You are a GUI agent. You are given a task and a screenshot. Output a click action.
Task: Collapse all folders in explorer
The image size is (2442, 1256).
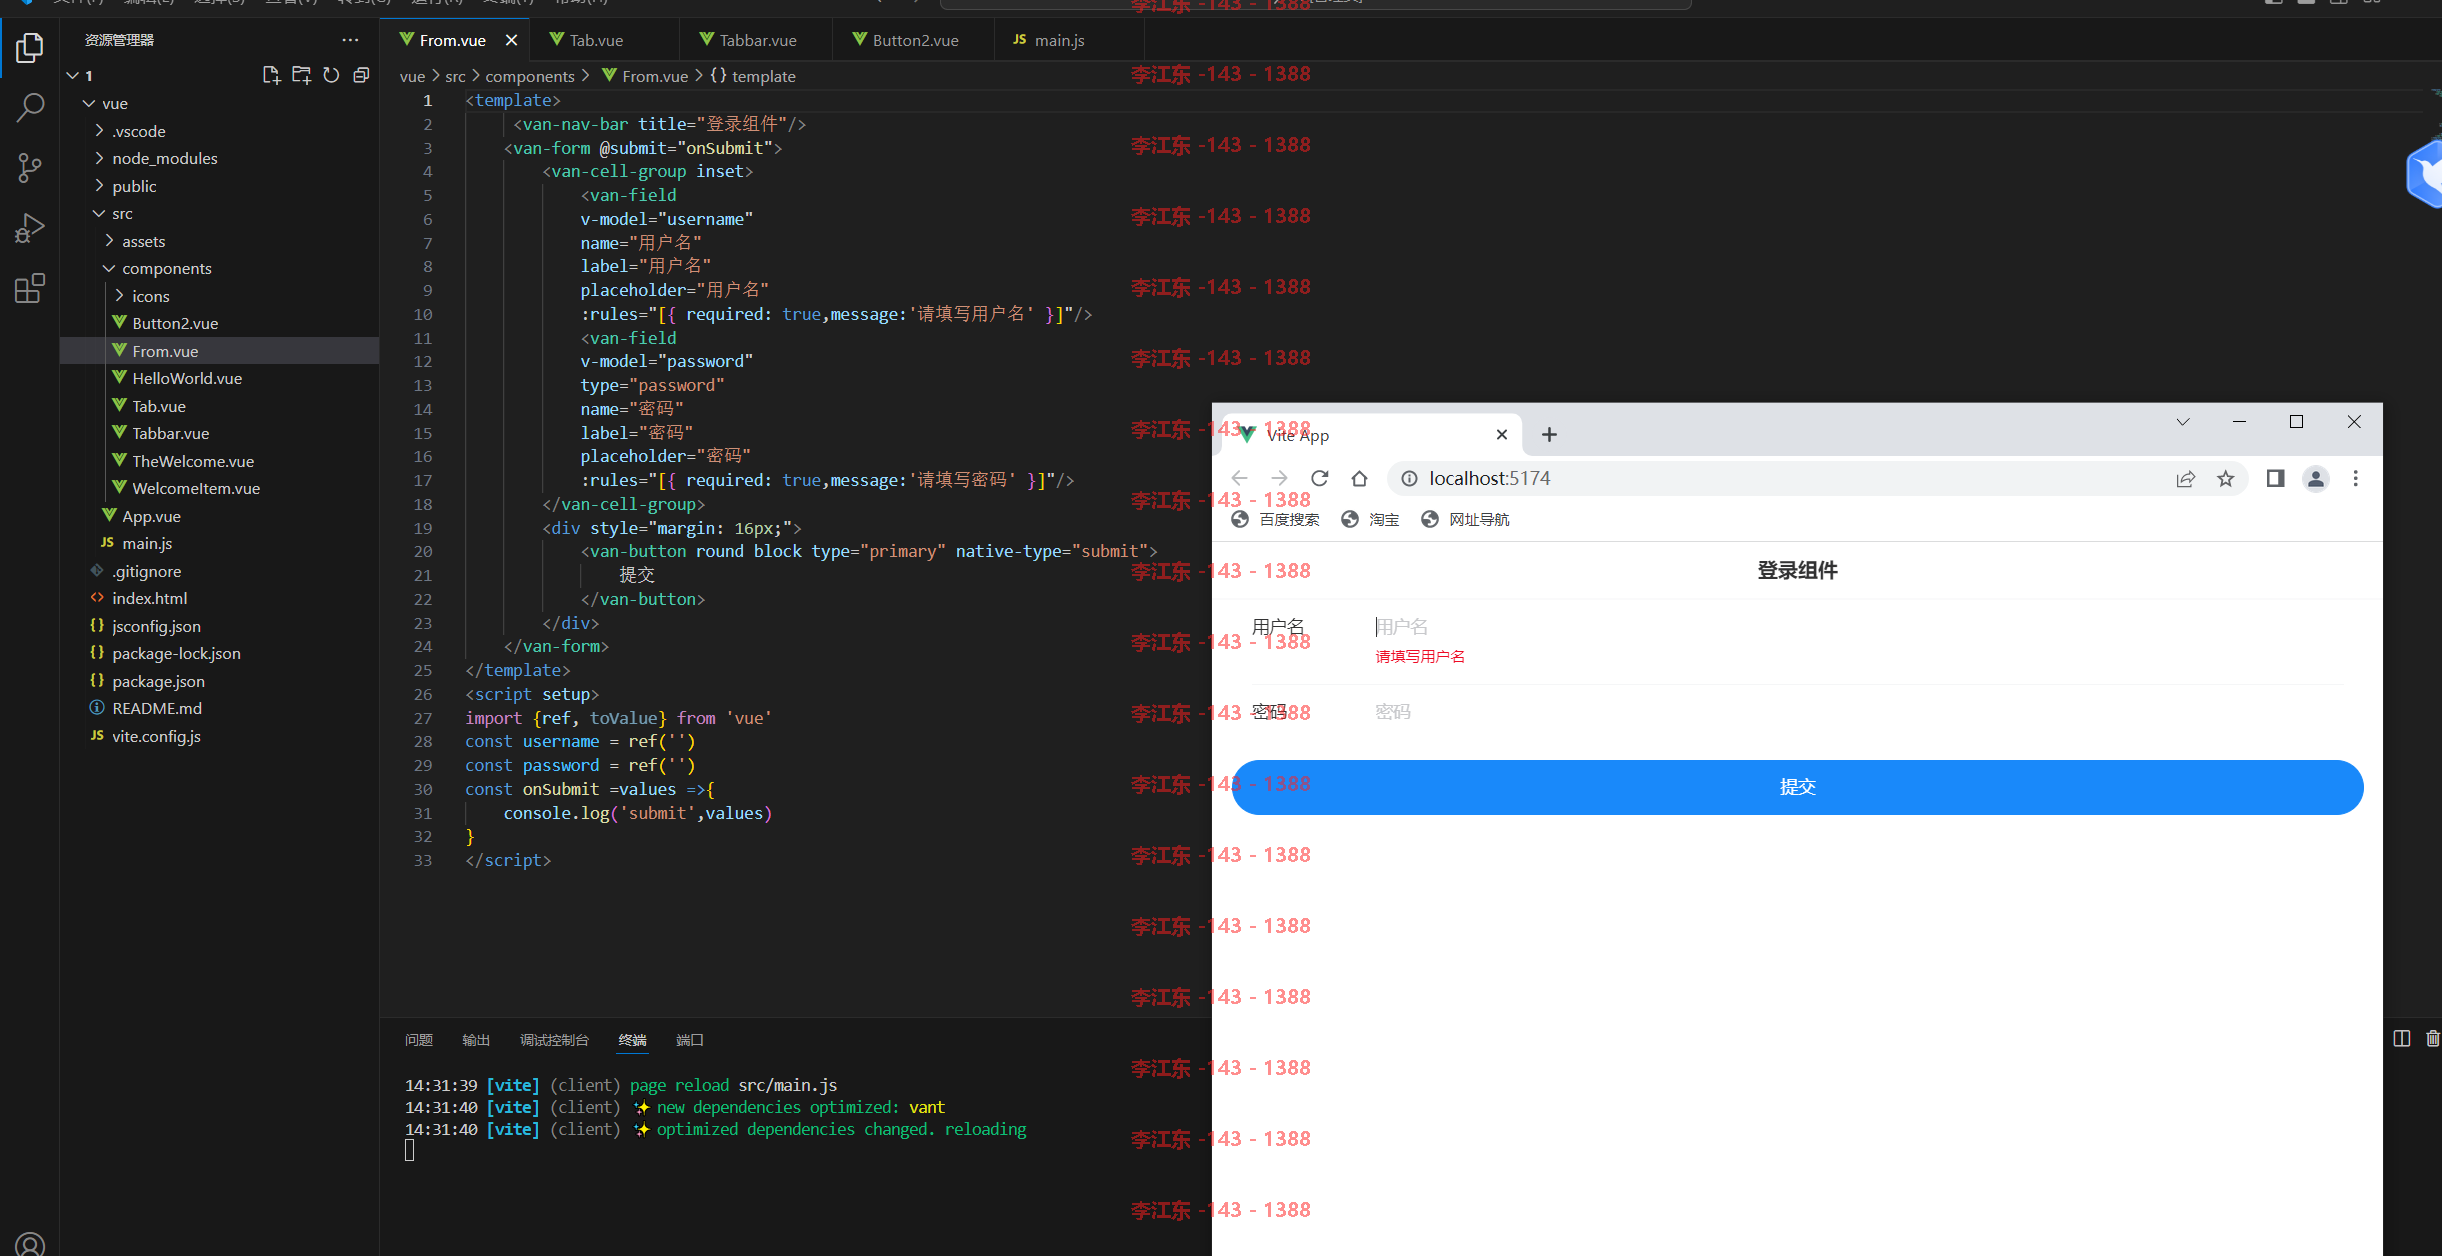(x=361, y=75)
